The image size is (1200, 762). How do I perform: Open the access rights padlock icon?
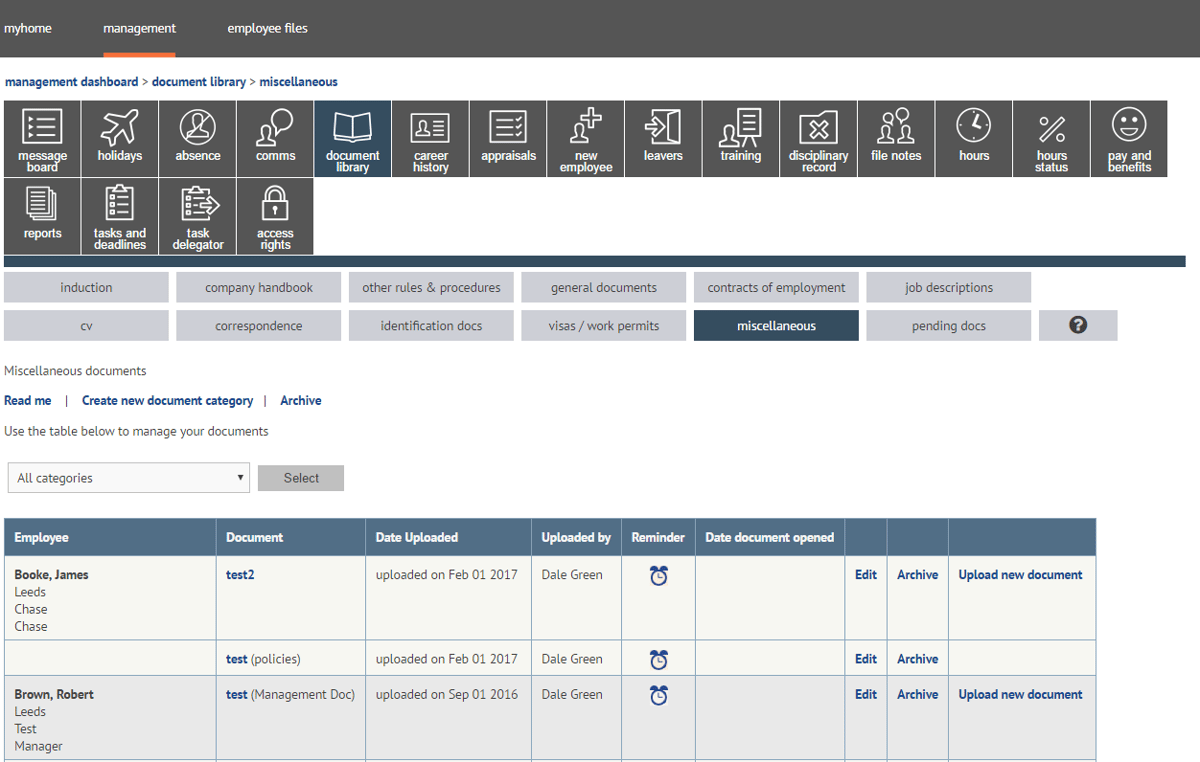point(275,216)
